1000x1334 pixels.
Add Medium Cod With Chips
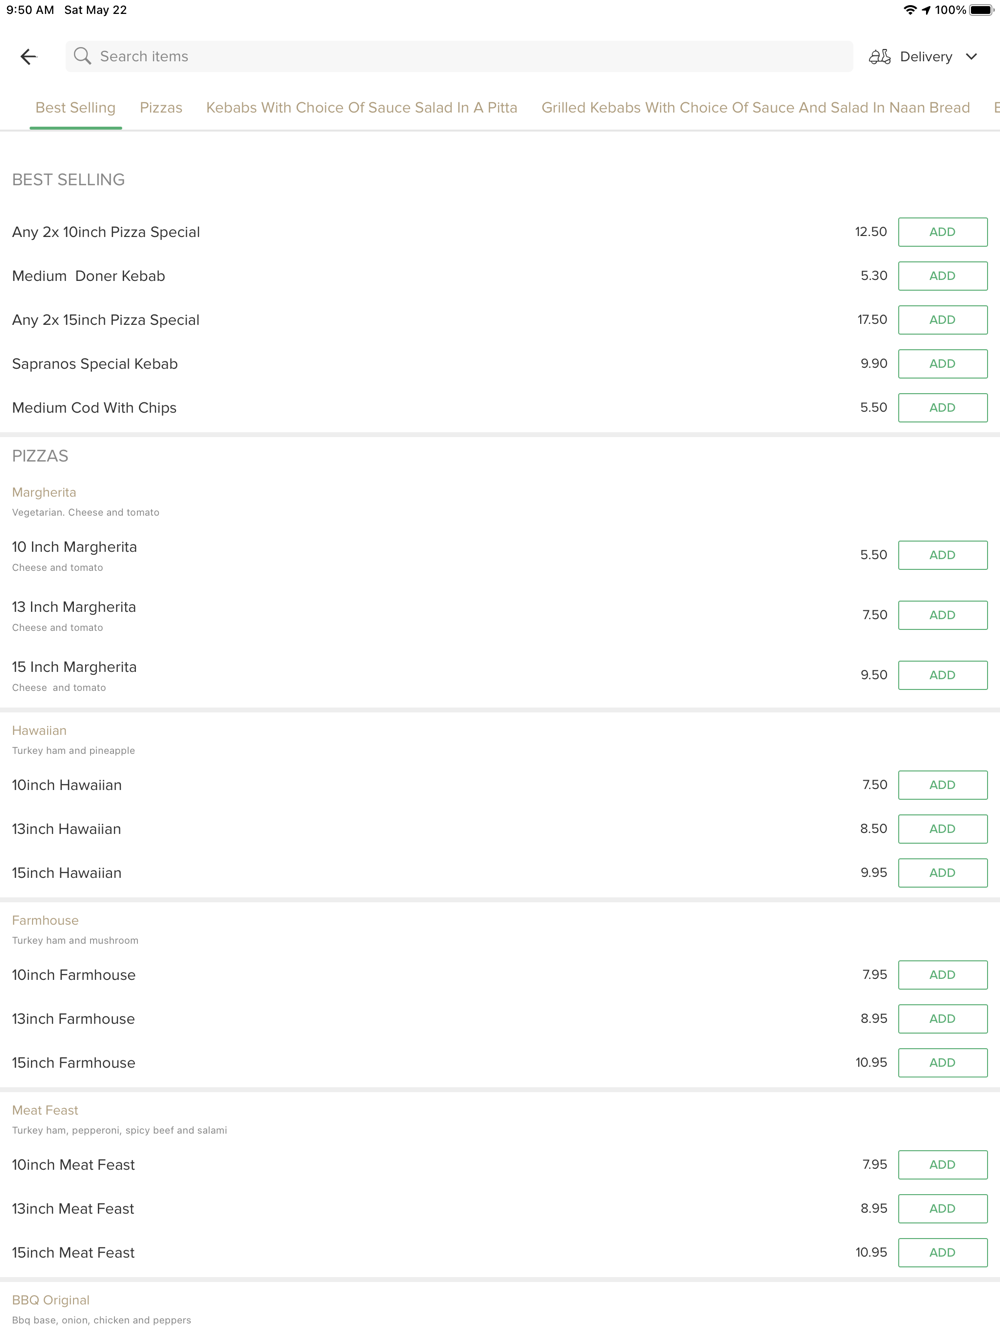(x=942, y=408)
